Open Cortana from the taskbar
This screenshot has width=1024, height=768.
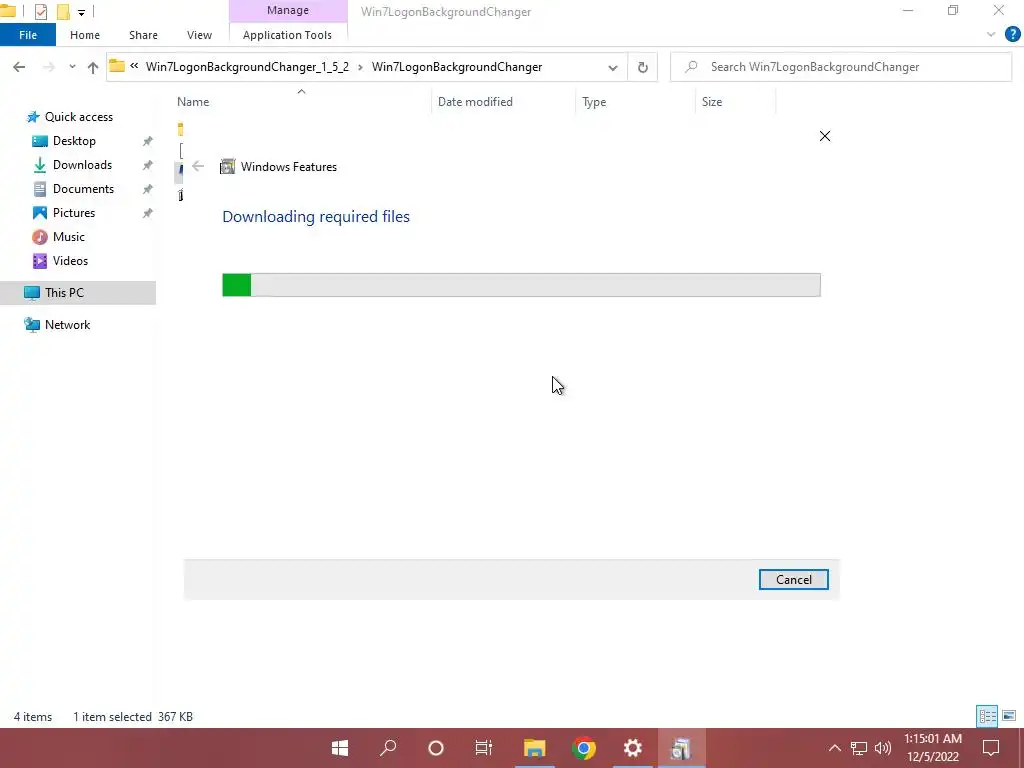pos(436,748)
